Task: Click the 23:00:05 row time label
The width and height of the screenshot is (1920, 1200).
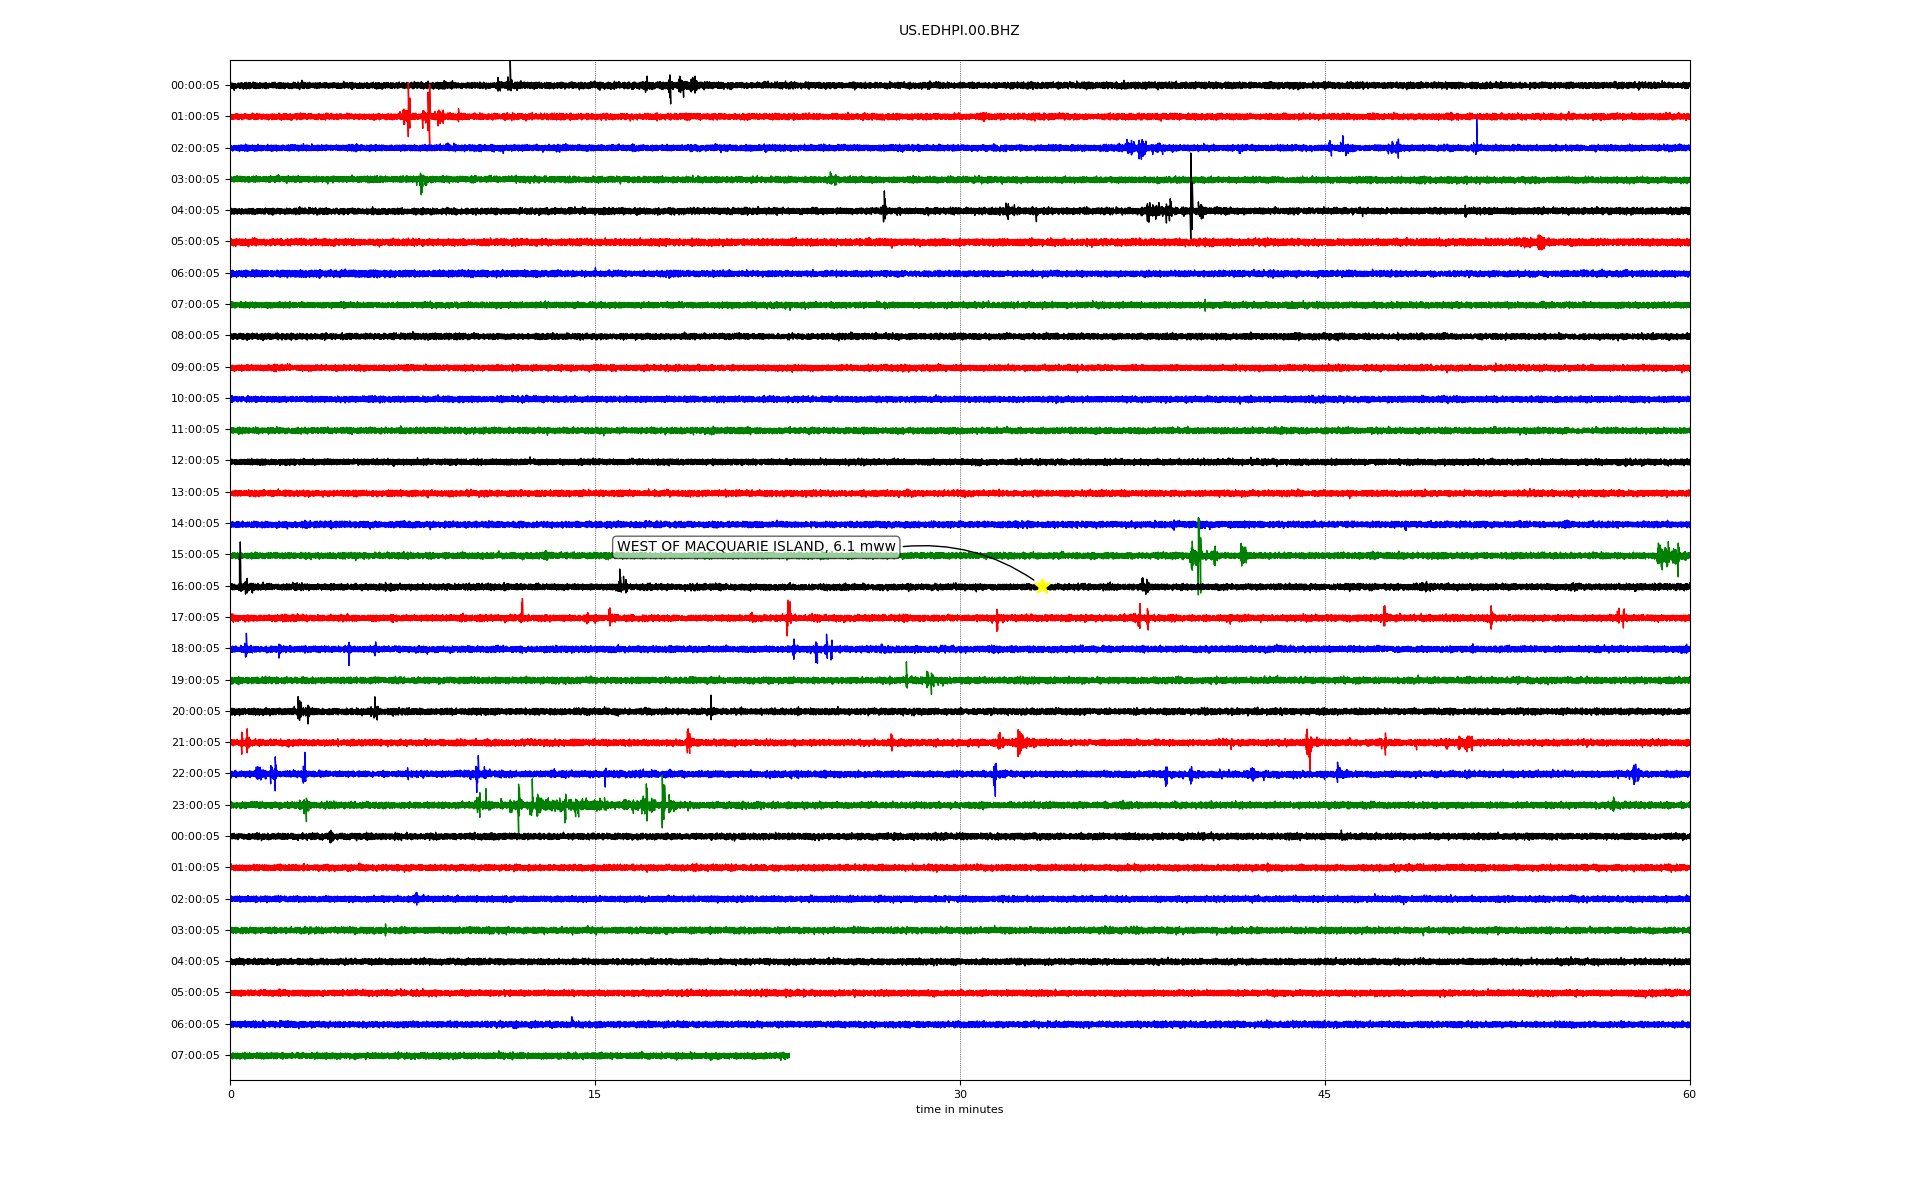Action: click(x=195, y=805)
